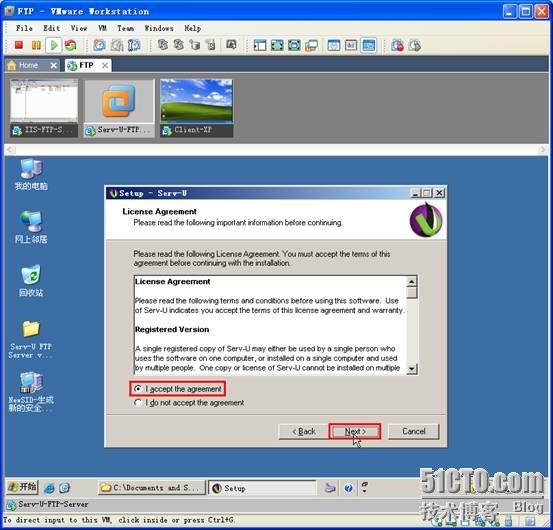Select the IIS-FTP-S... VM thumbnail
Viewport: 553px width, 530px height.
(44, 108)
